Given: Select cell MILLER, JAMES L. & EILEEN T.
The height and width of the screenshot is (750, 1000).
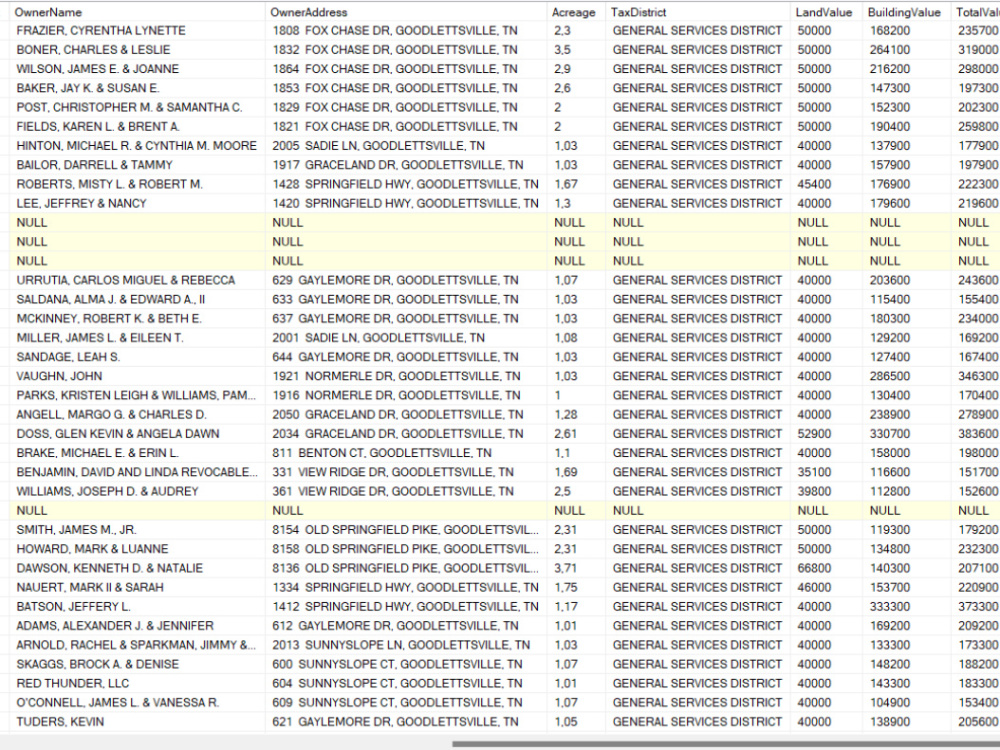Looking at the screenshot, I should [137, 338].
